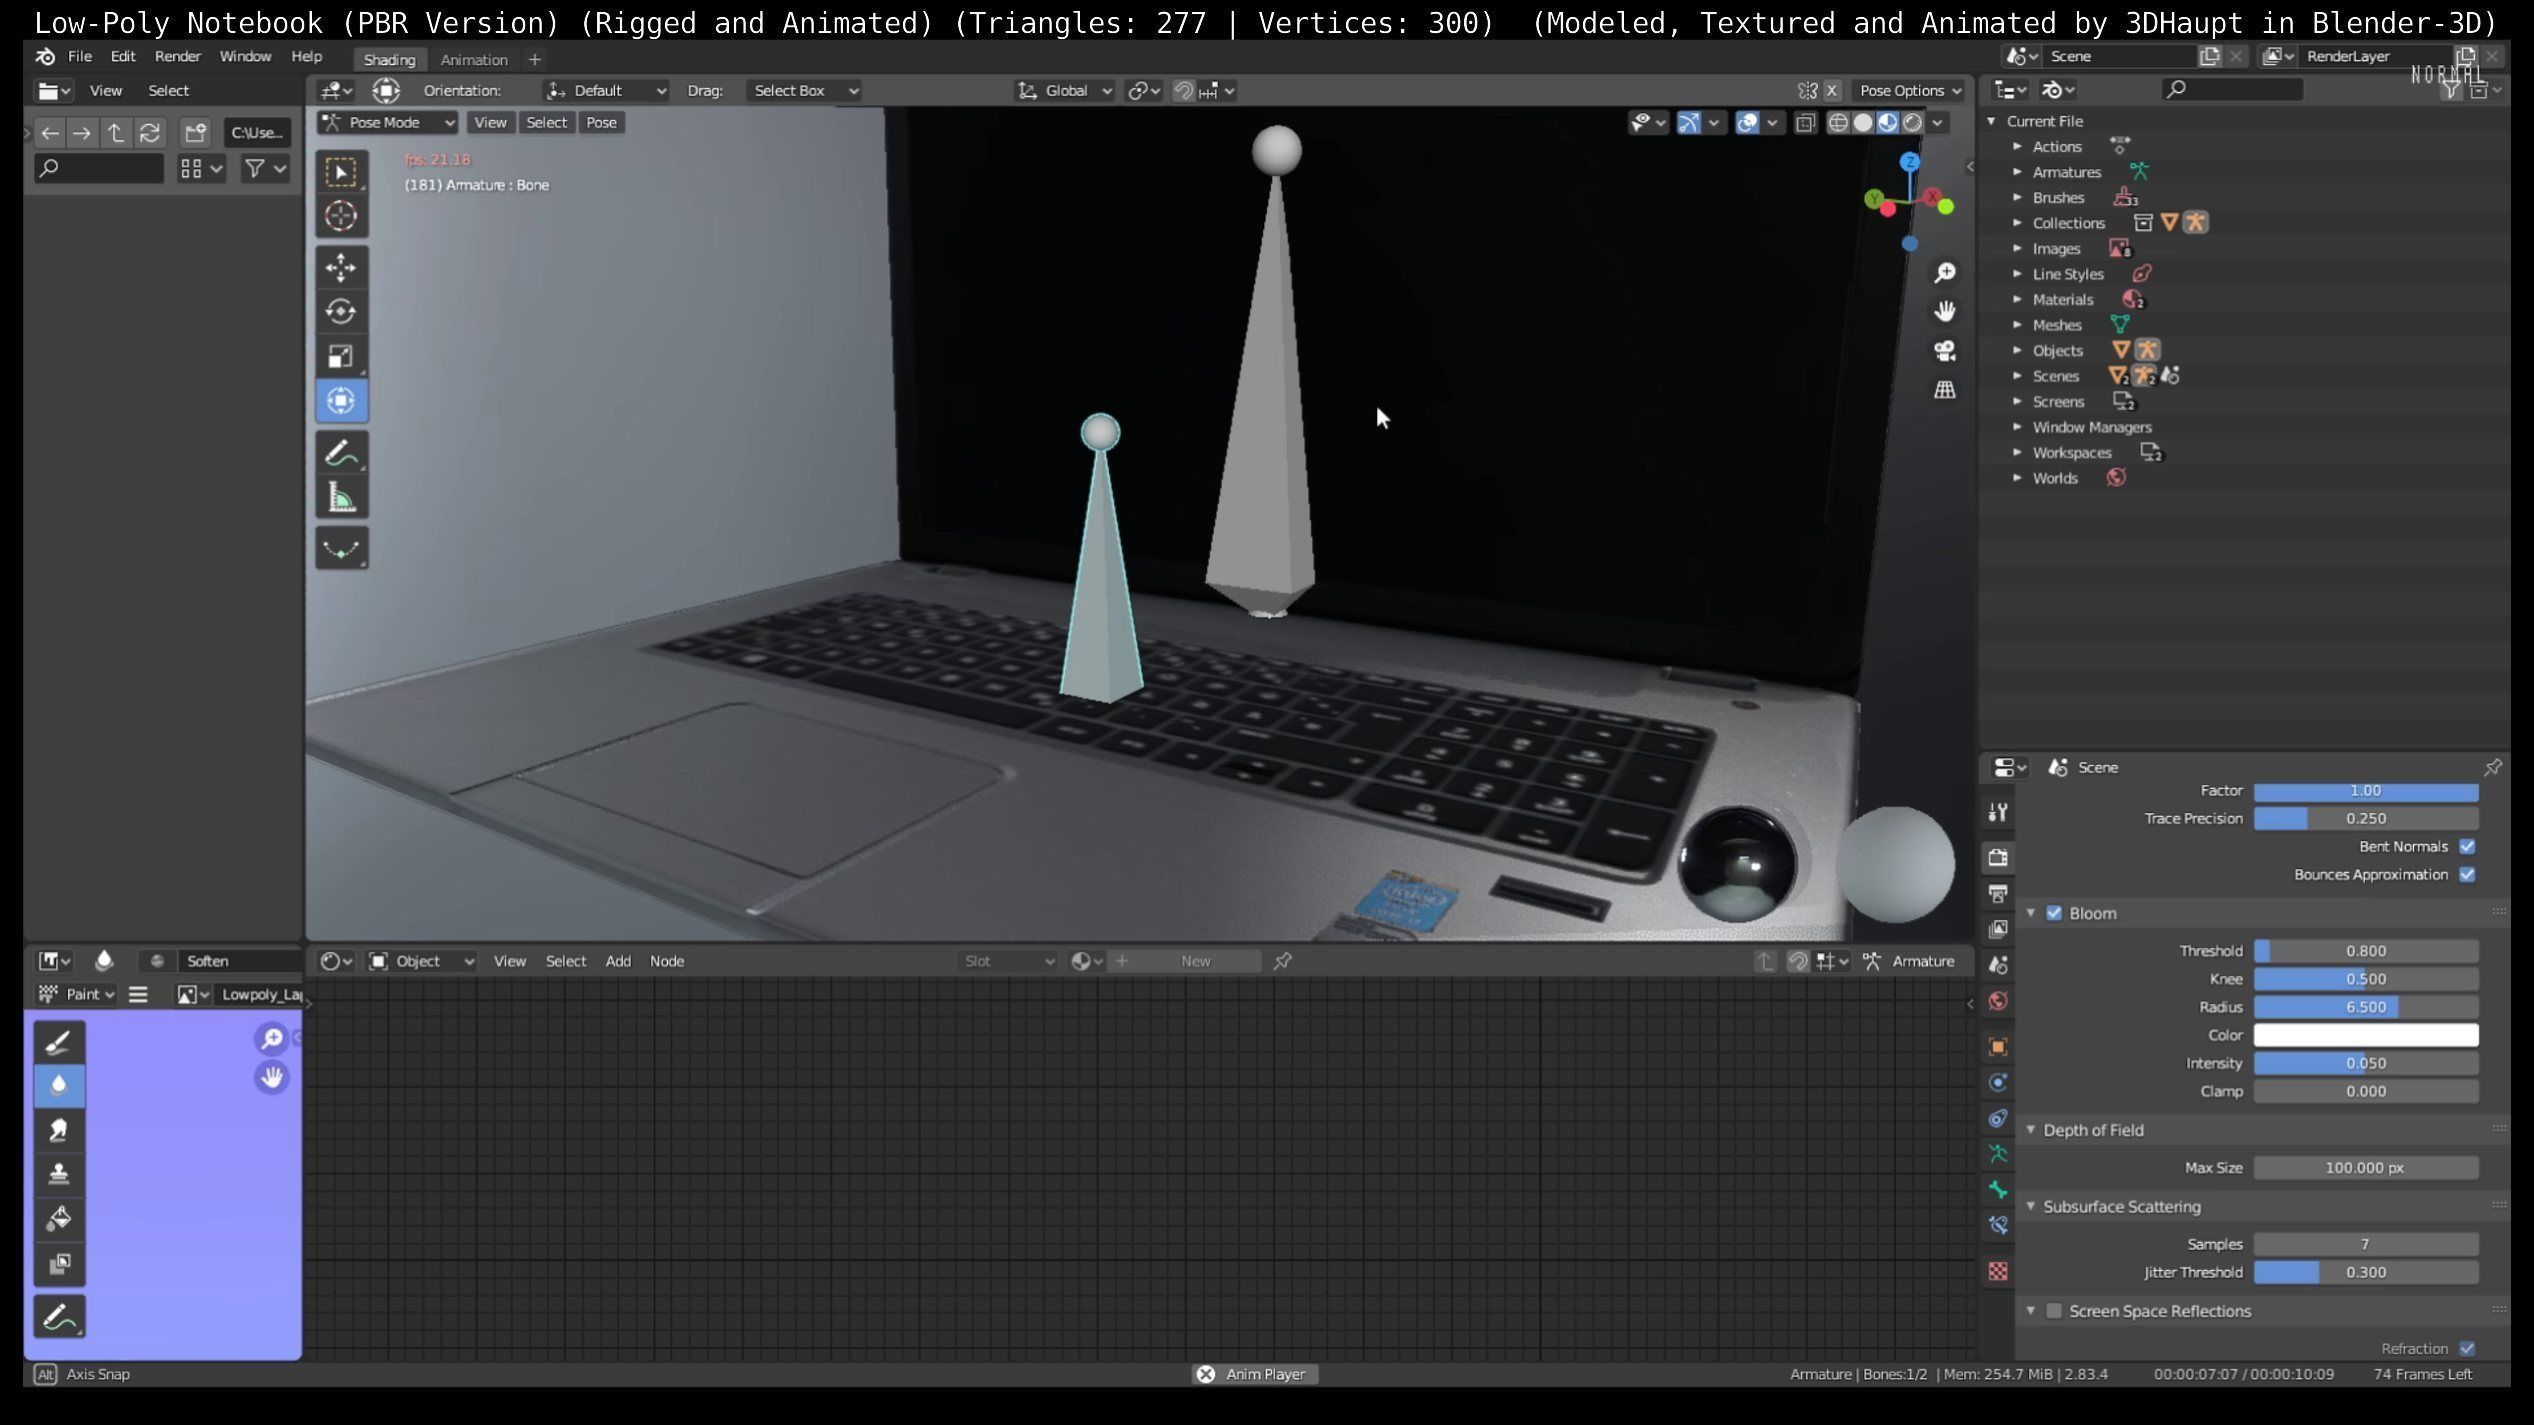Select the Scale tool

pos(341,356)
